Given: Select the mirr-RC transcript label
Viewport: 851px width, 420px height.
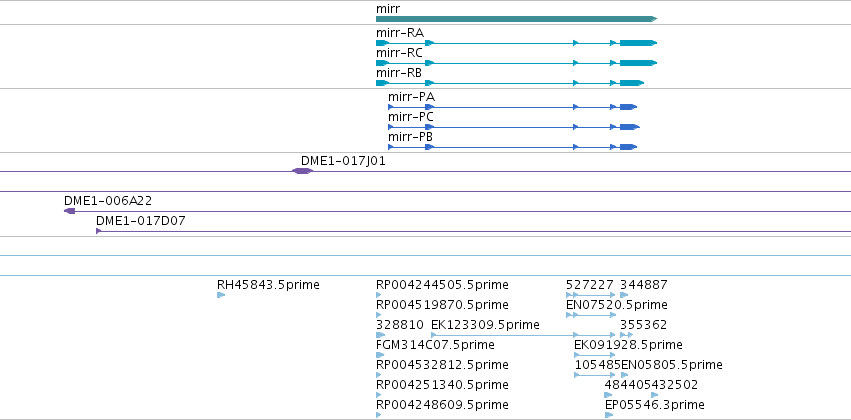Looking at the screenshot, I should click(x=399, y=53).
